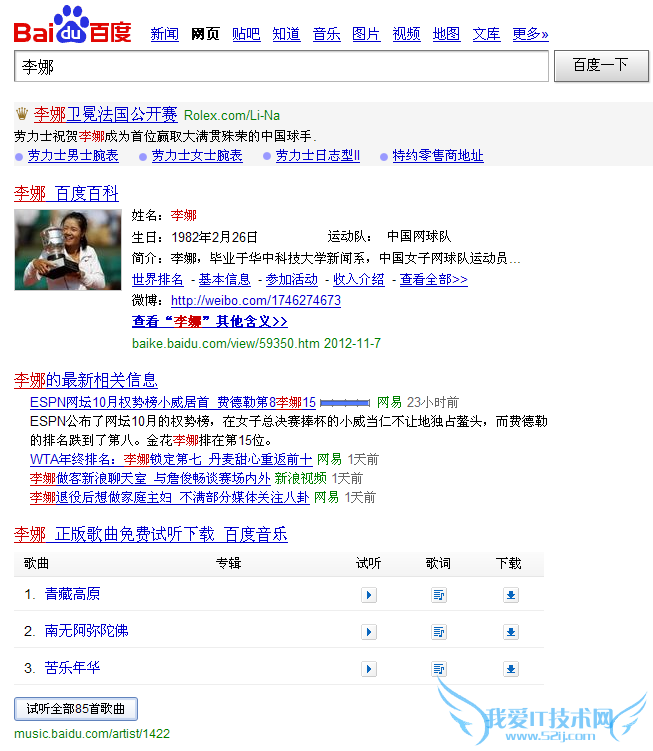Switch to the 贴吧 tab

pyautogui.click(x=246, y=34)
